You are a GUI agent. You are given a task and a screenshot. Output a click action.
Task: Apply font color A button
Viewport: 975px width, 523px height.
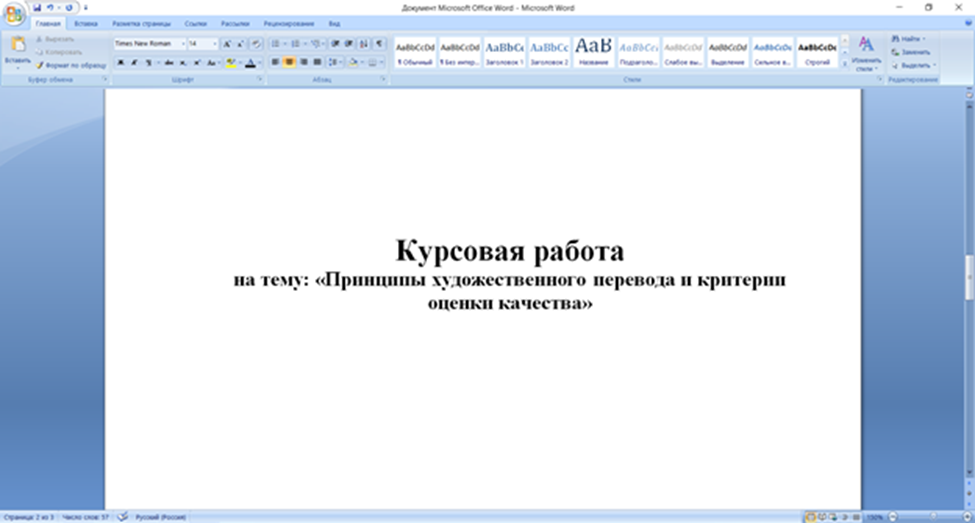click(x=251, y=63)
